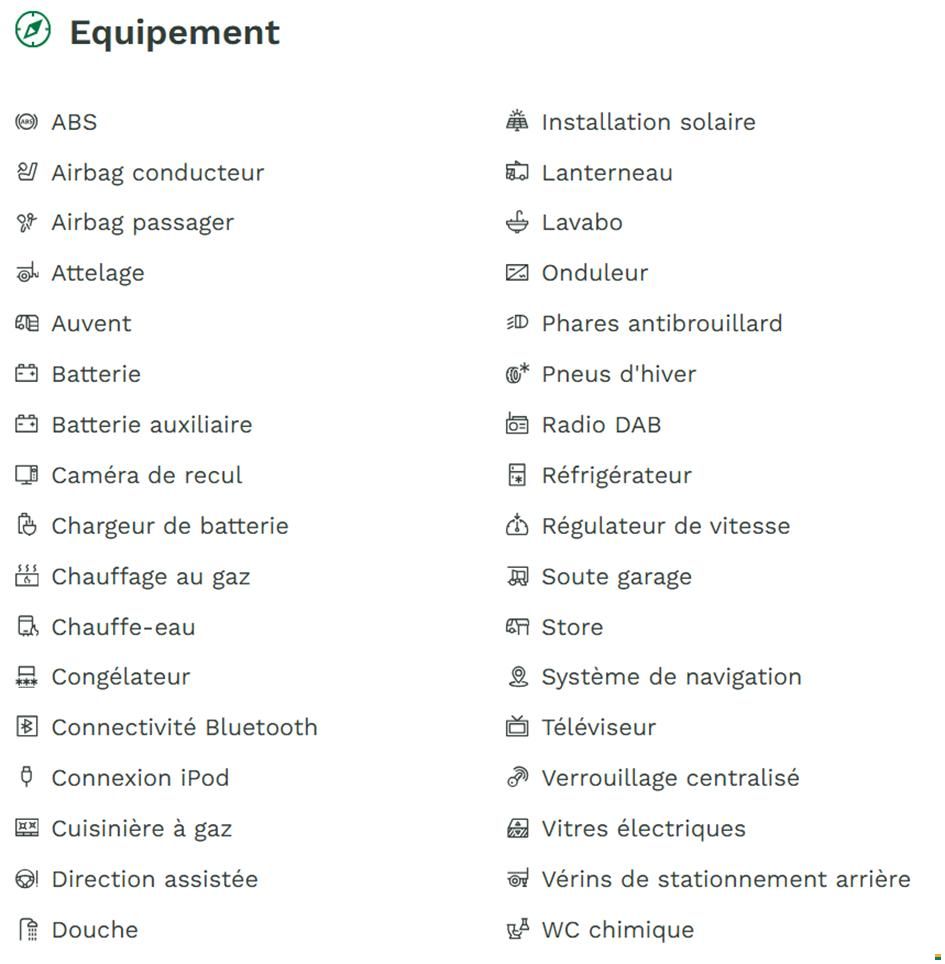Click the battery icon next to Batterie

[x=26, y=374]
